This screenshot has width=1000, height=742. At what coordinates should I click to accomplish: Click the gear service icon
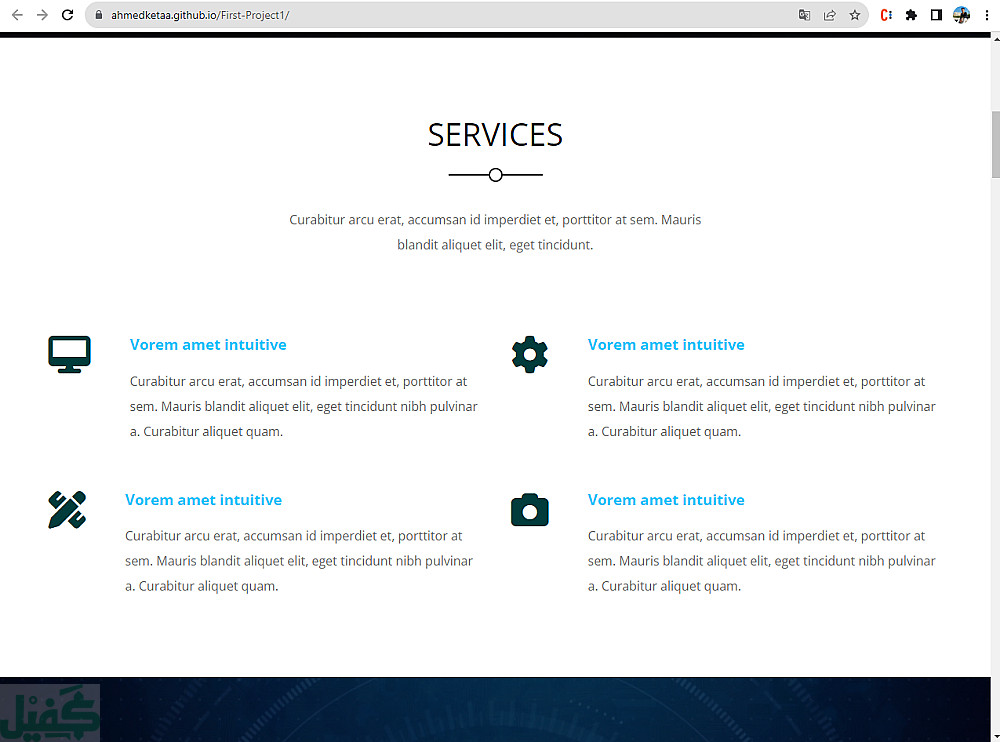point(529,354)
